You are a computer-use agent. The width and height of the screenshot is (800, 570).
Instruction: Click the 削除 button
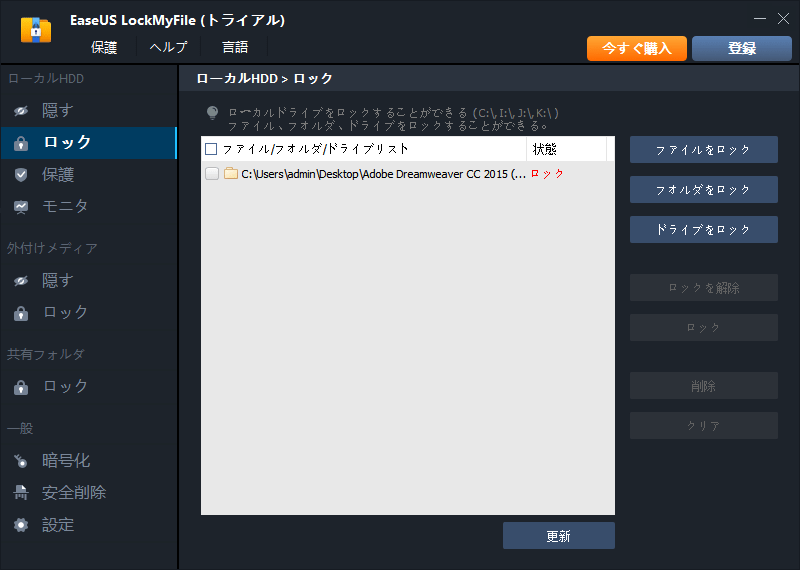pyautogui.click(x=704, y=386)
